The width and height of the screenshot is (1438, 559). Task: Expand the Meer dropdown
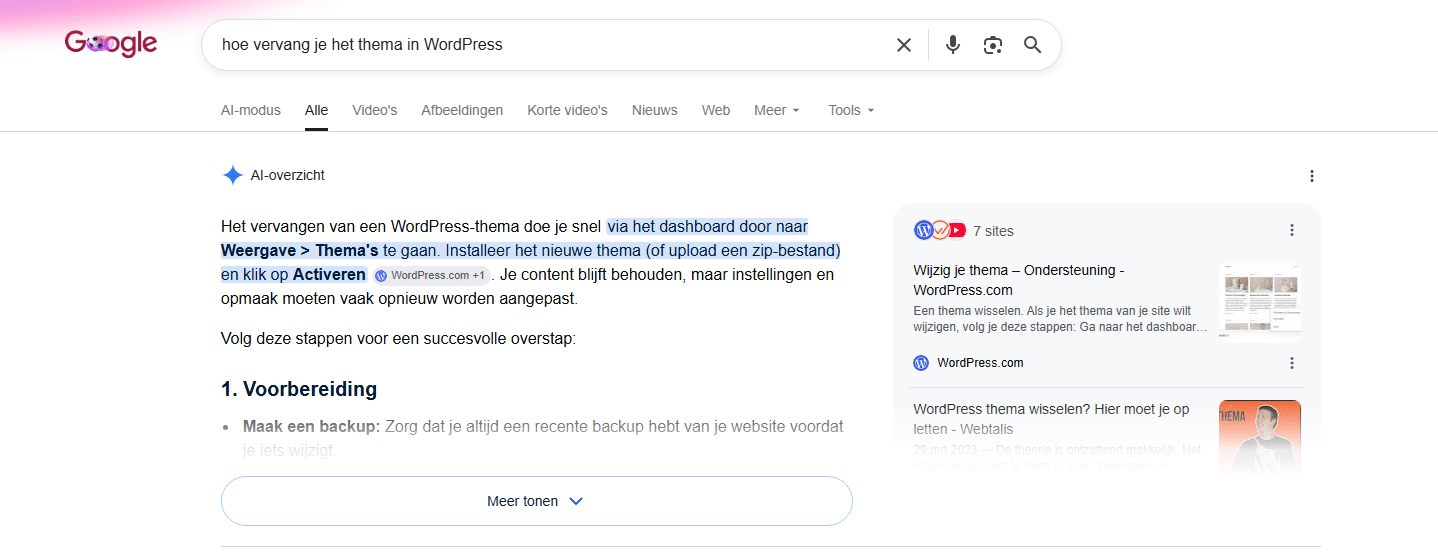pos(777,110)
